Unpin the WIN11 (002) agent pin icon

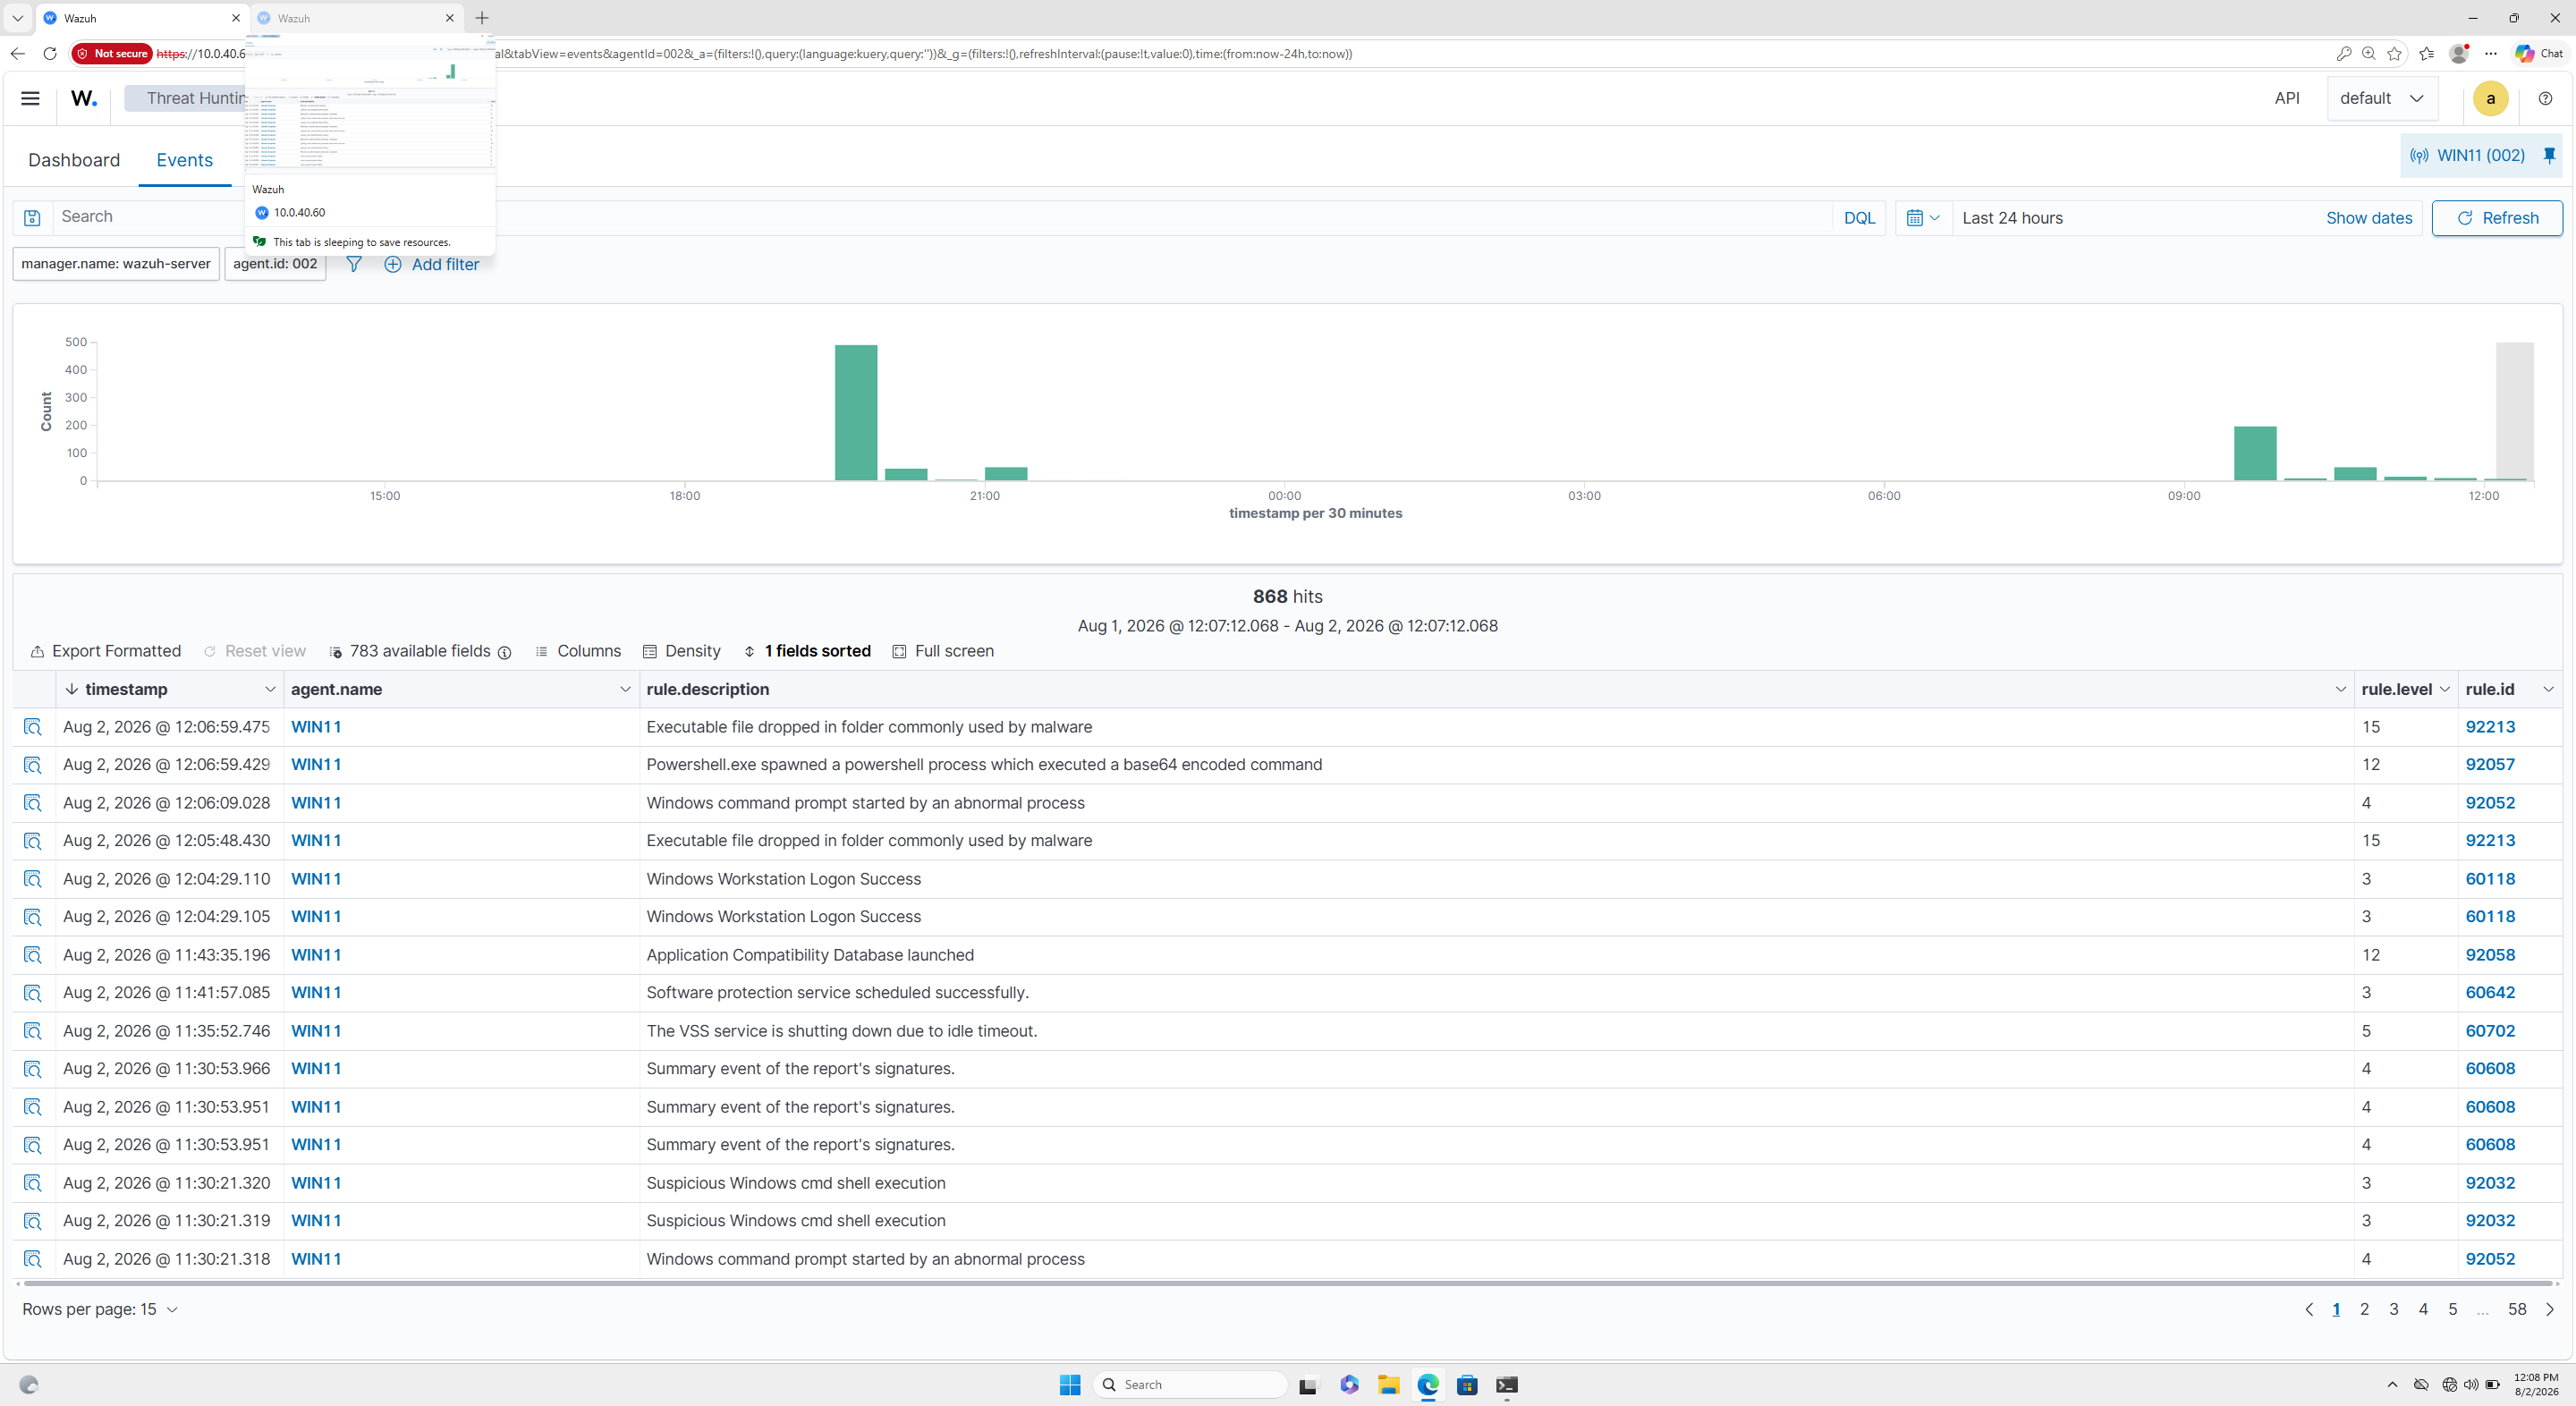tap(2549, 155)
